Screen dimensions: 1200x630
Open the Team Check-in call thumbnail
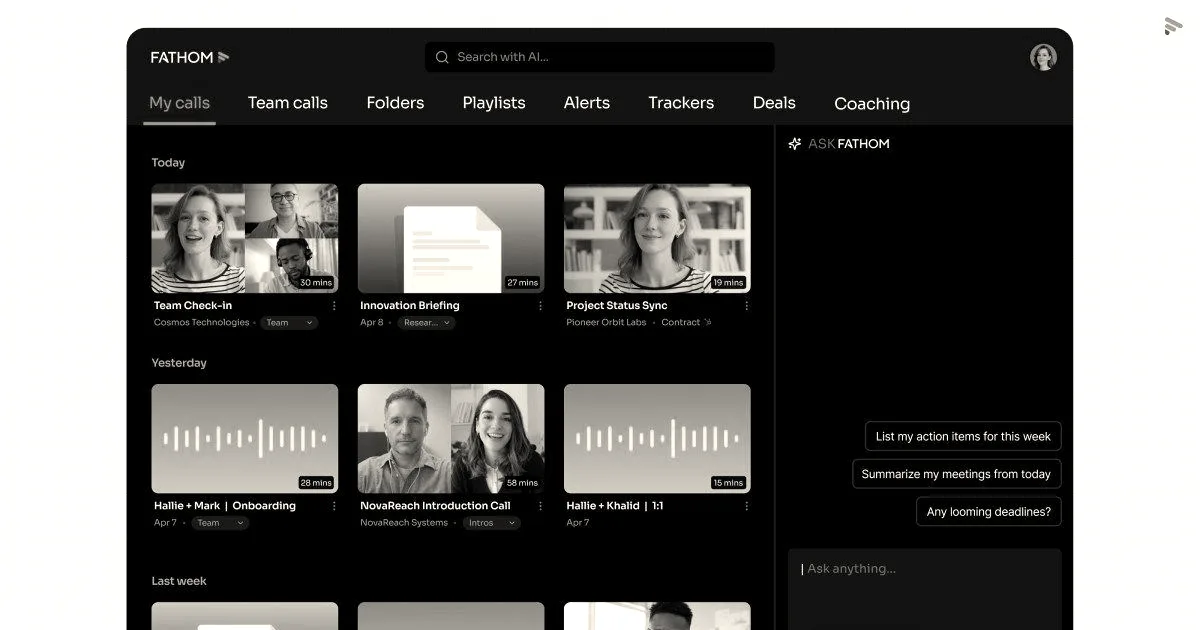(245, 238)
